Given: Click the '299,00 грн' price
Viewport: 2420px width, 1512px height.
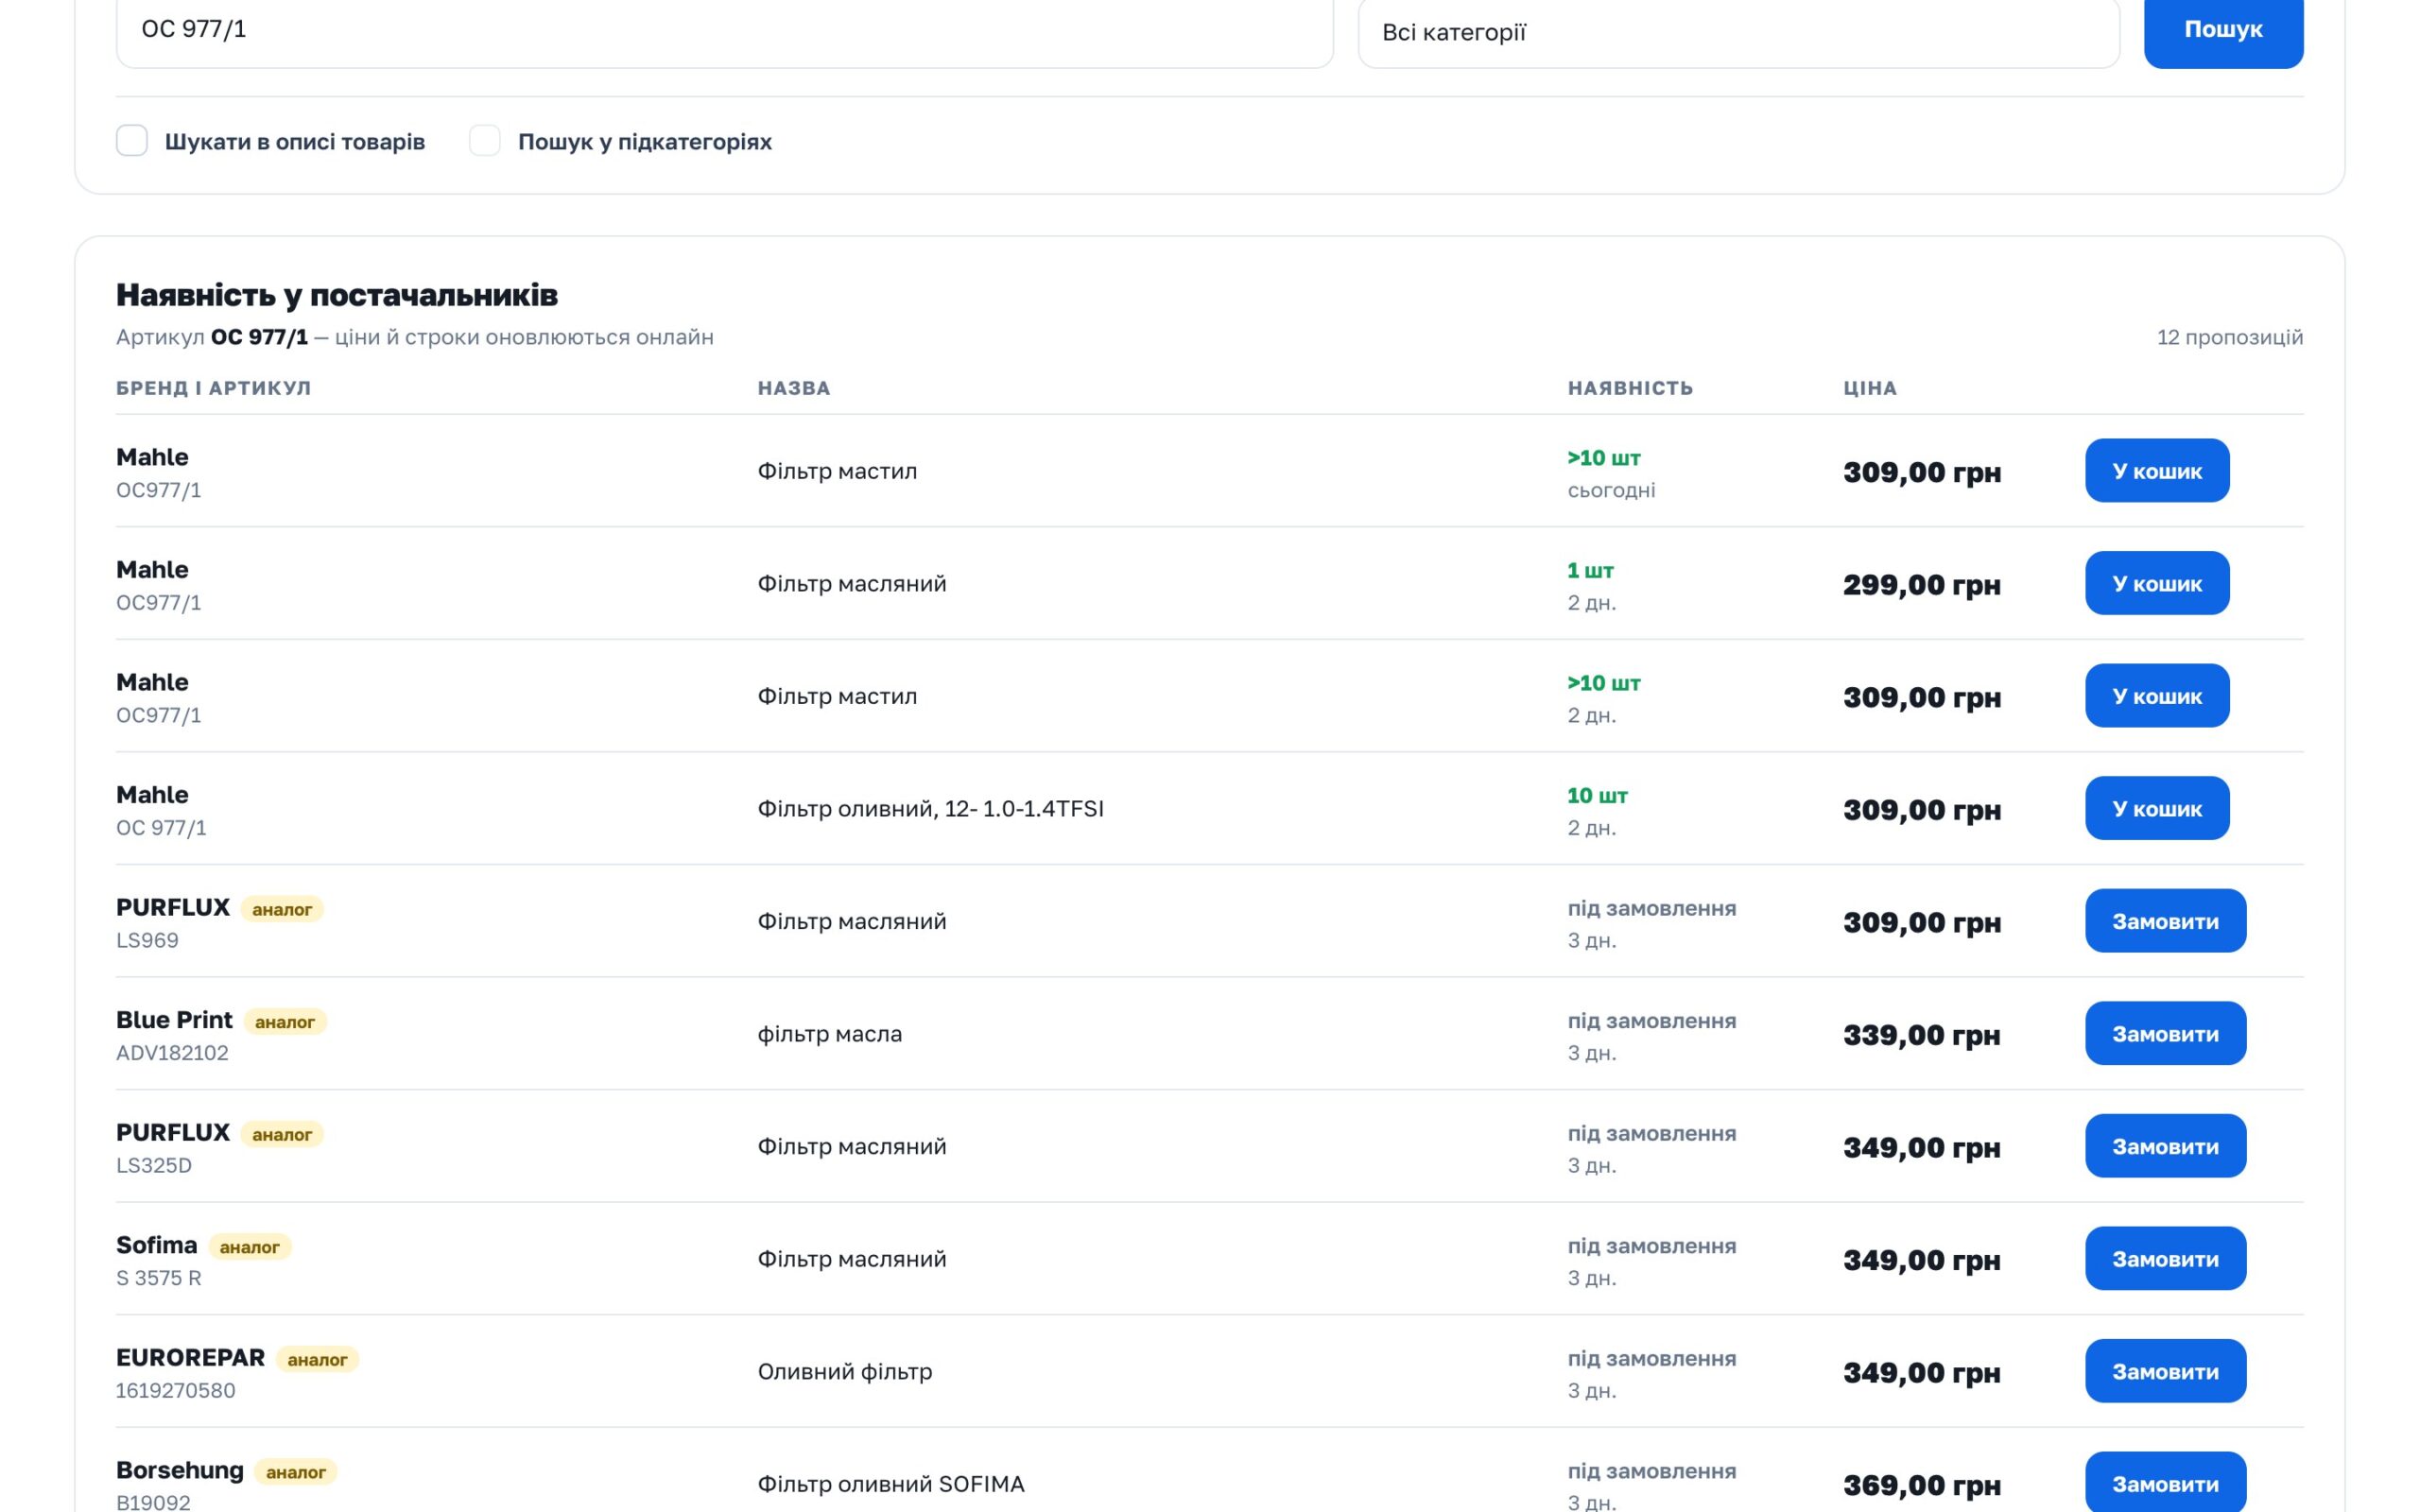Looking at the screenshot, I should (1922, 585).
